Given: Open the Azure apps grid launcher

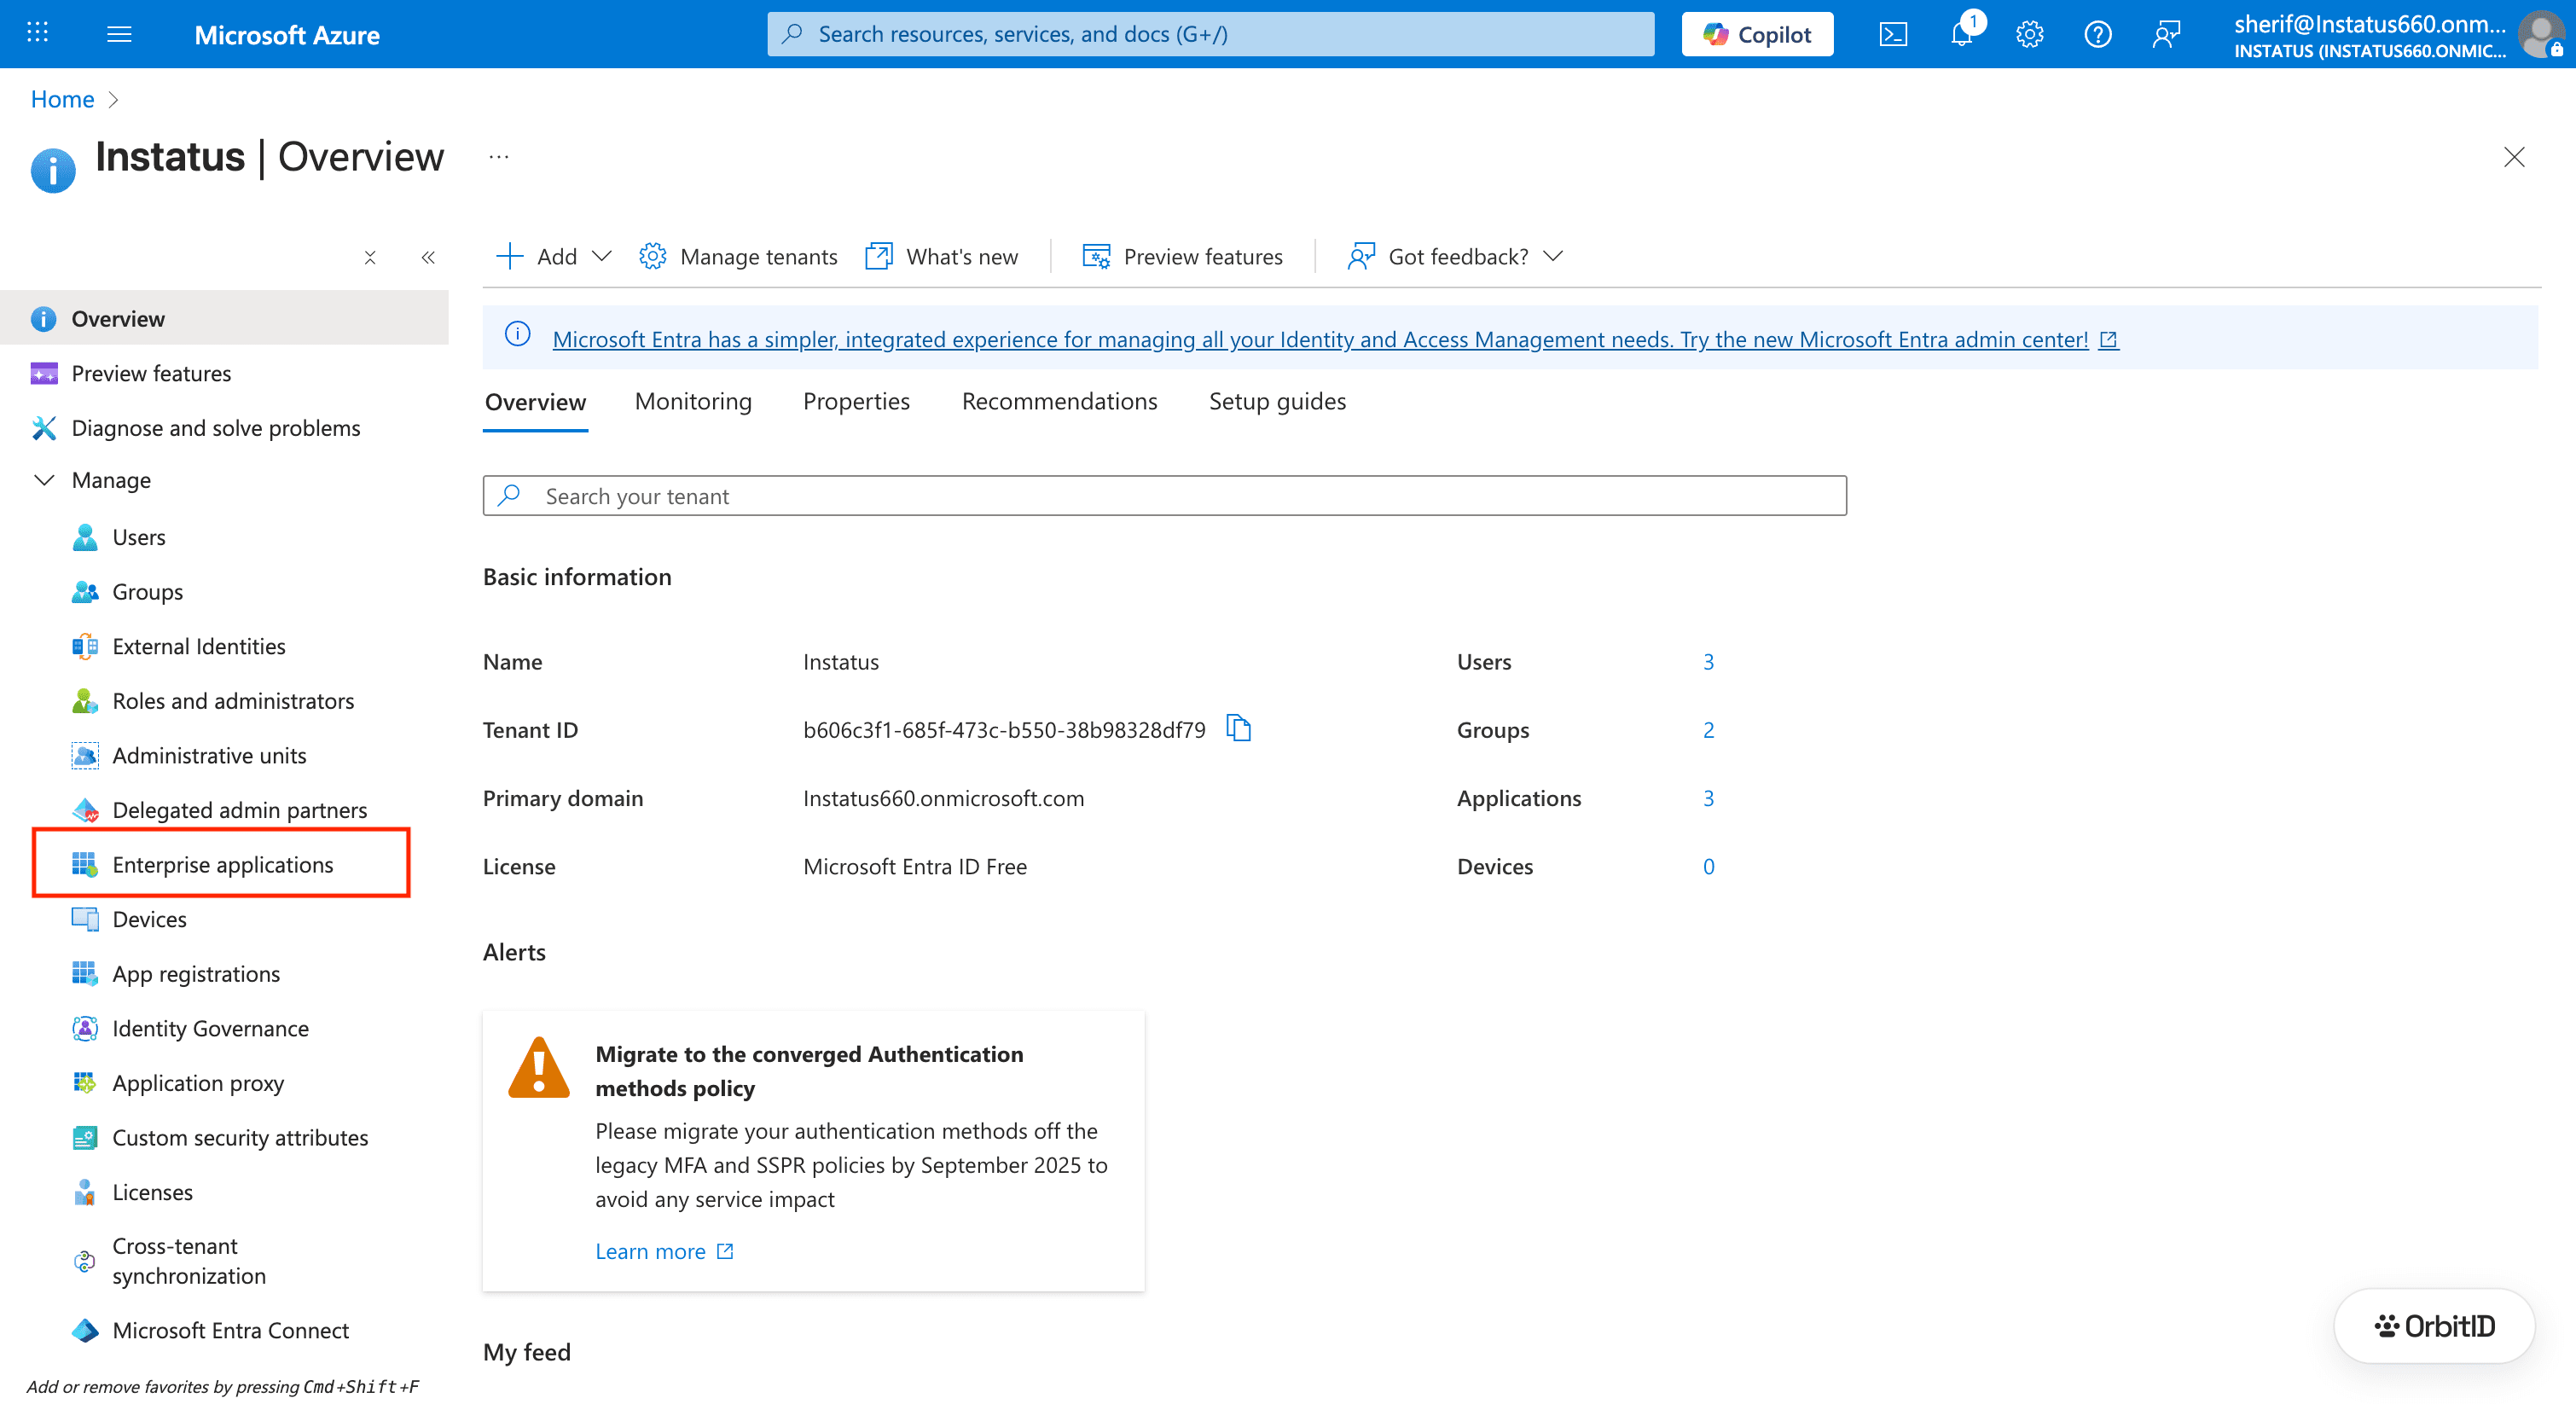Looking at the screenshot, I should (37, 33).
